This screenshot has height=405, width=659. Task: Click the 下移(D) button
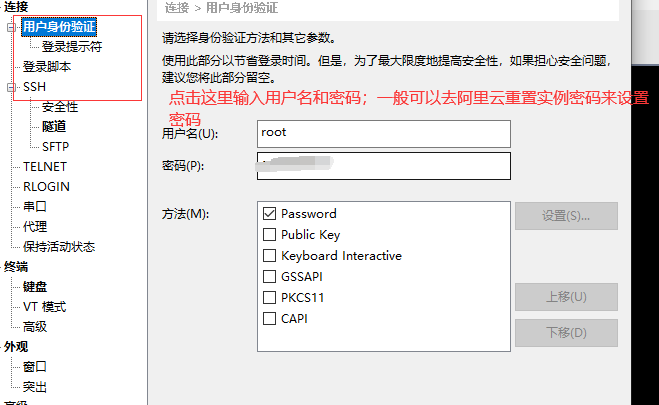[566, 333]
